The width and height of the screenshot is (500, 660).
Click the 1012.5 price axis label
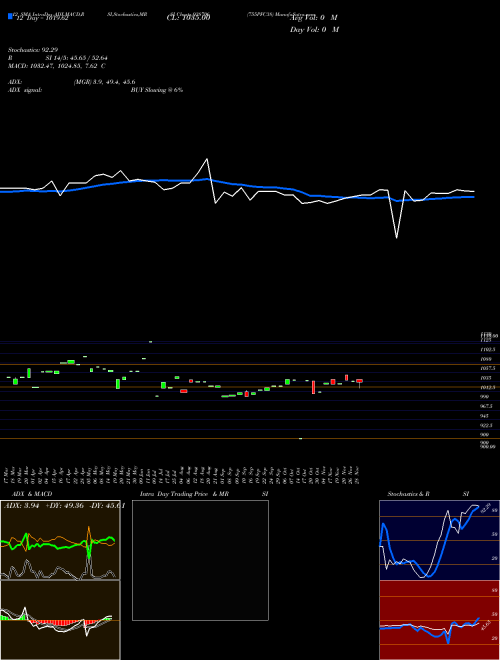[x=487, y=387]
